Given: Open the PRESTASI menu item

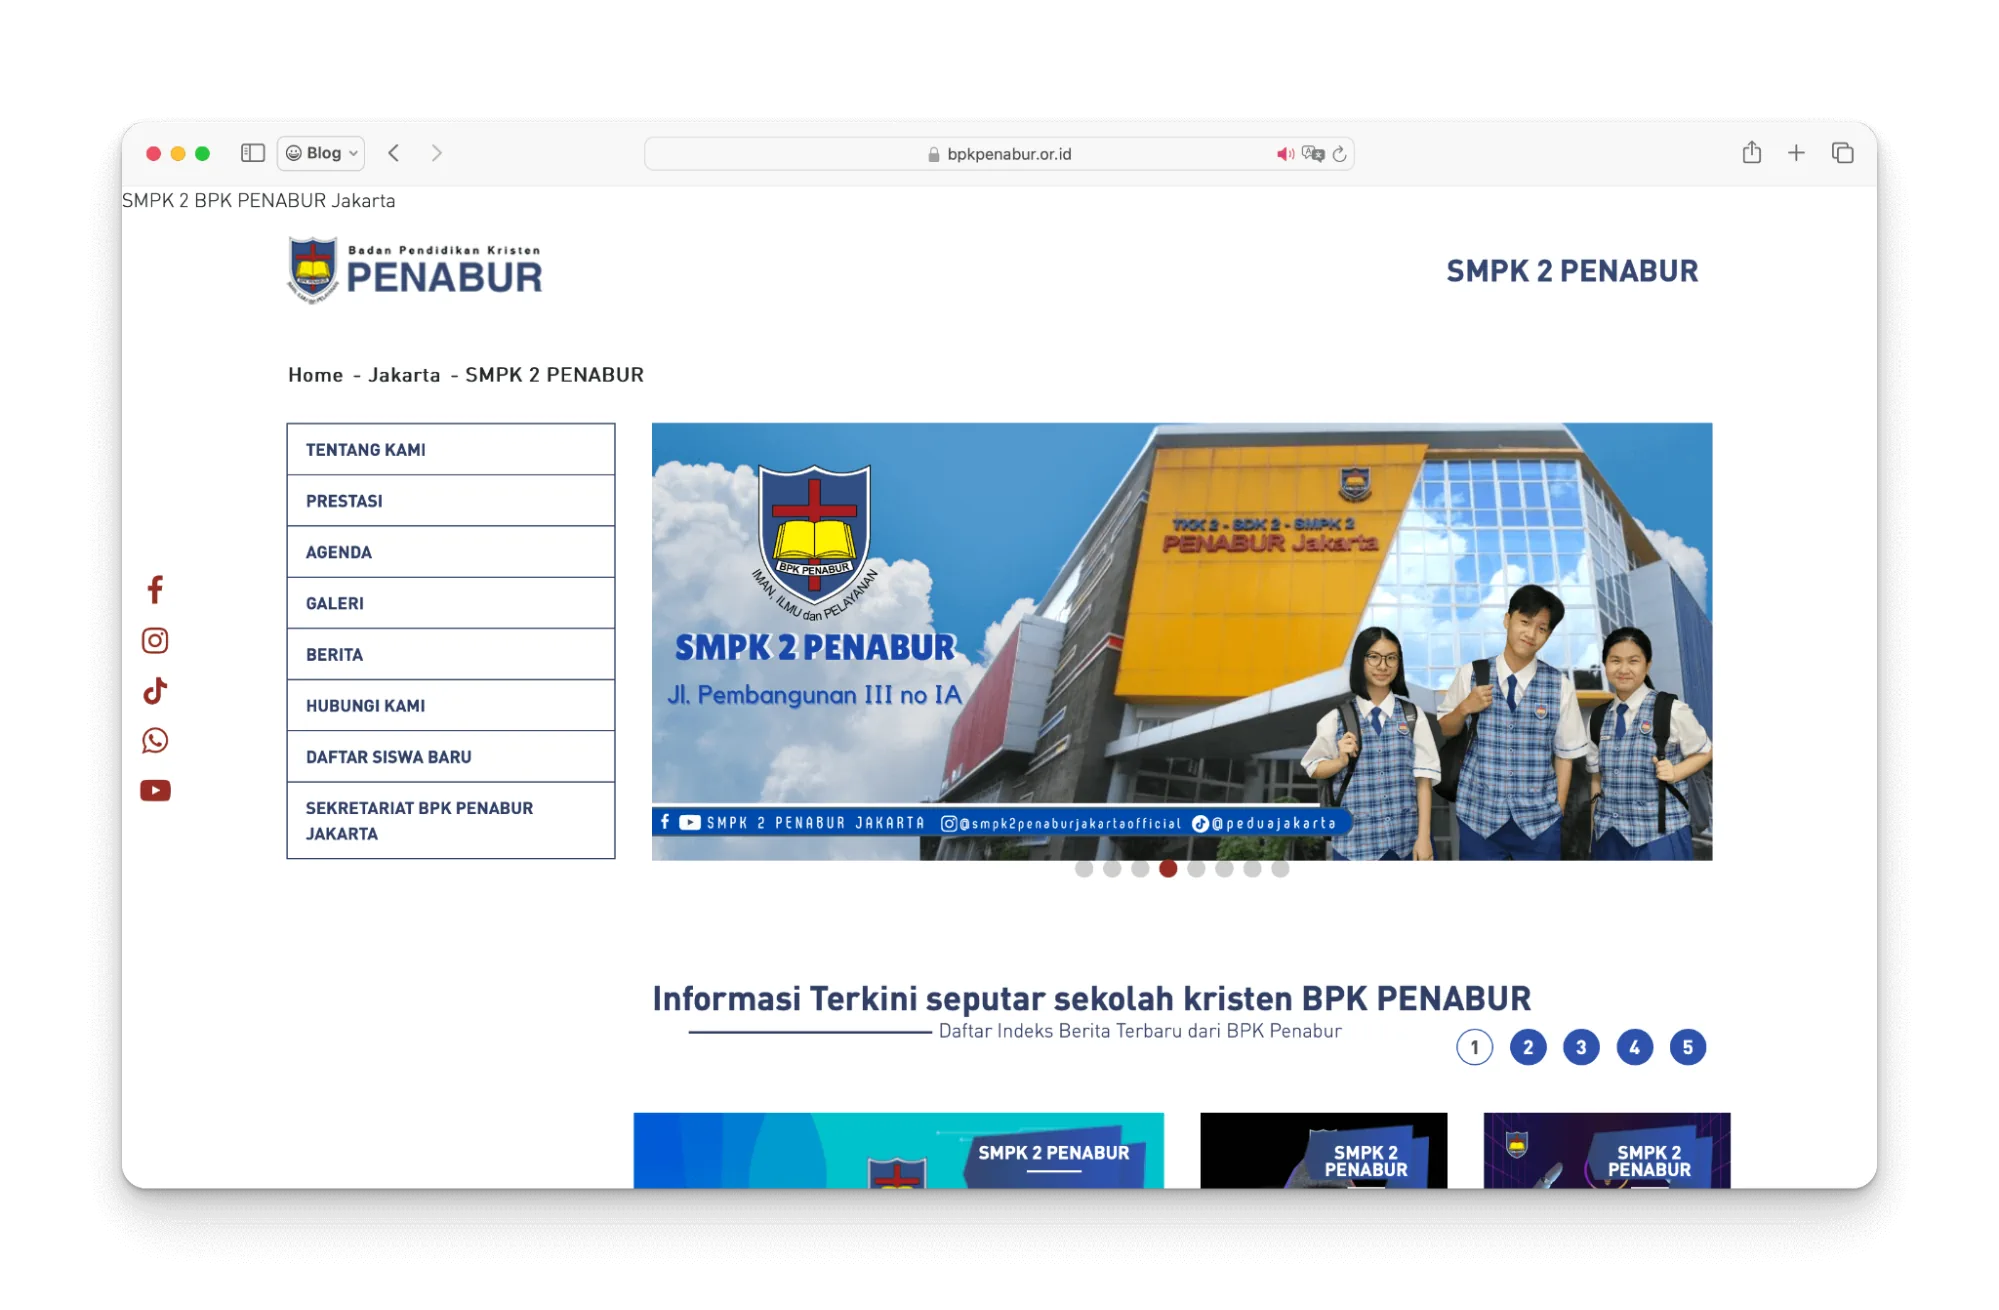Looking at the screenshot, I should (451, 501).
